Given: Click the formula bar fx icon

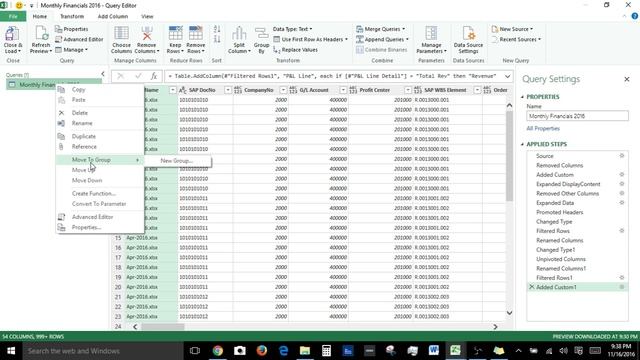Looking at the screenshot, I should (x=154, y=76).
